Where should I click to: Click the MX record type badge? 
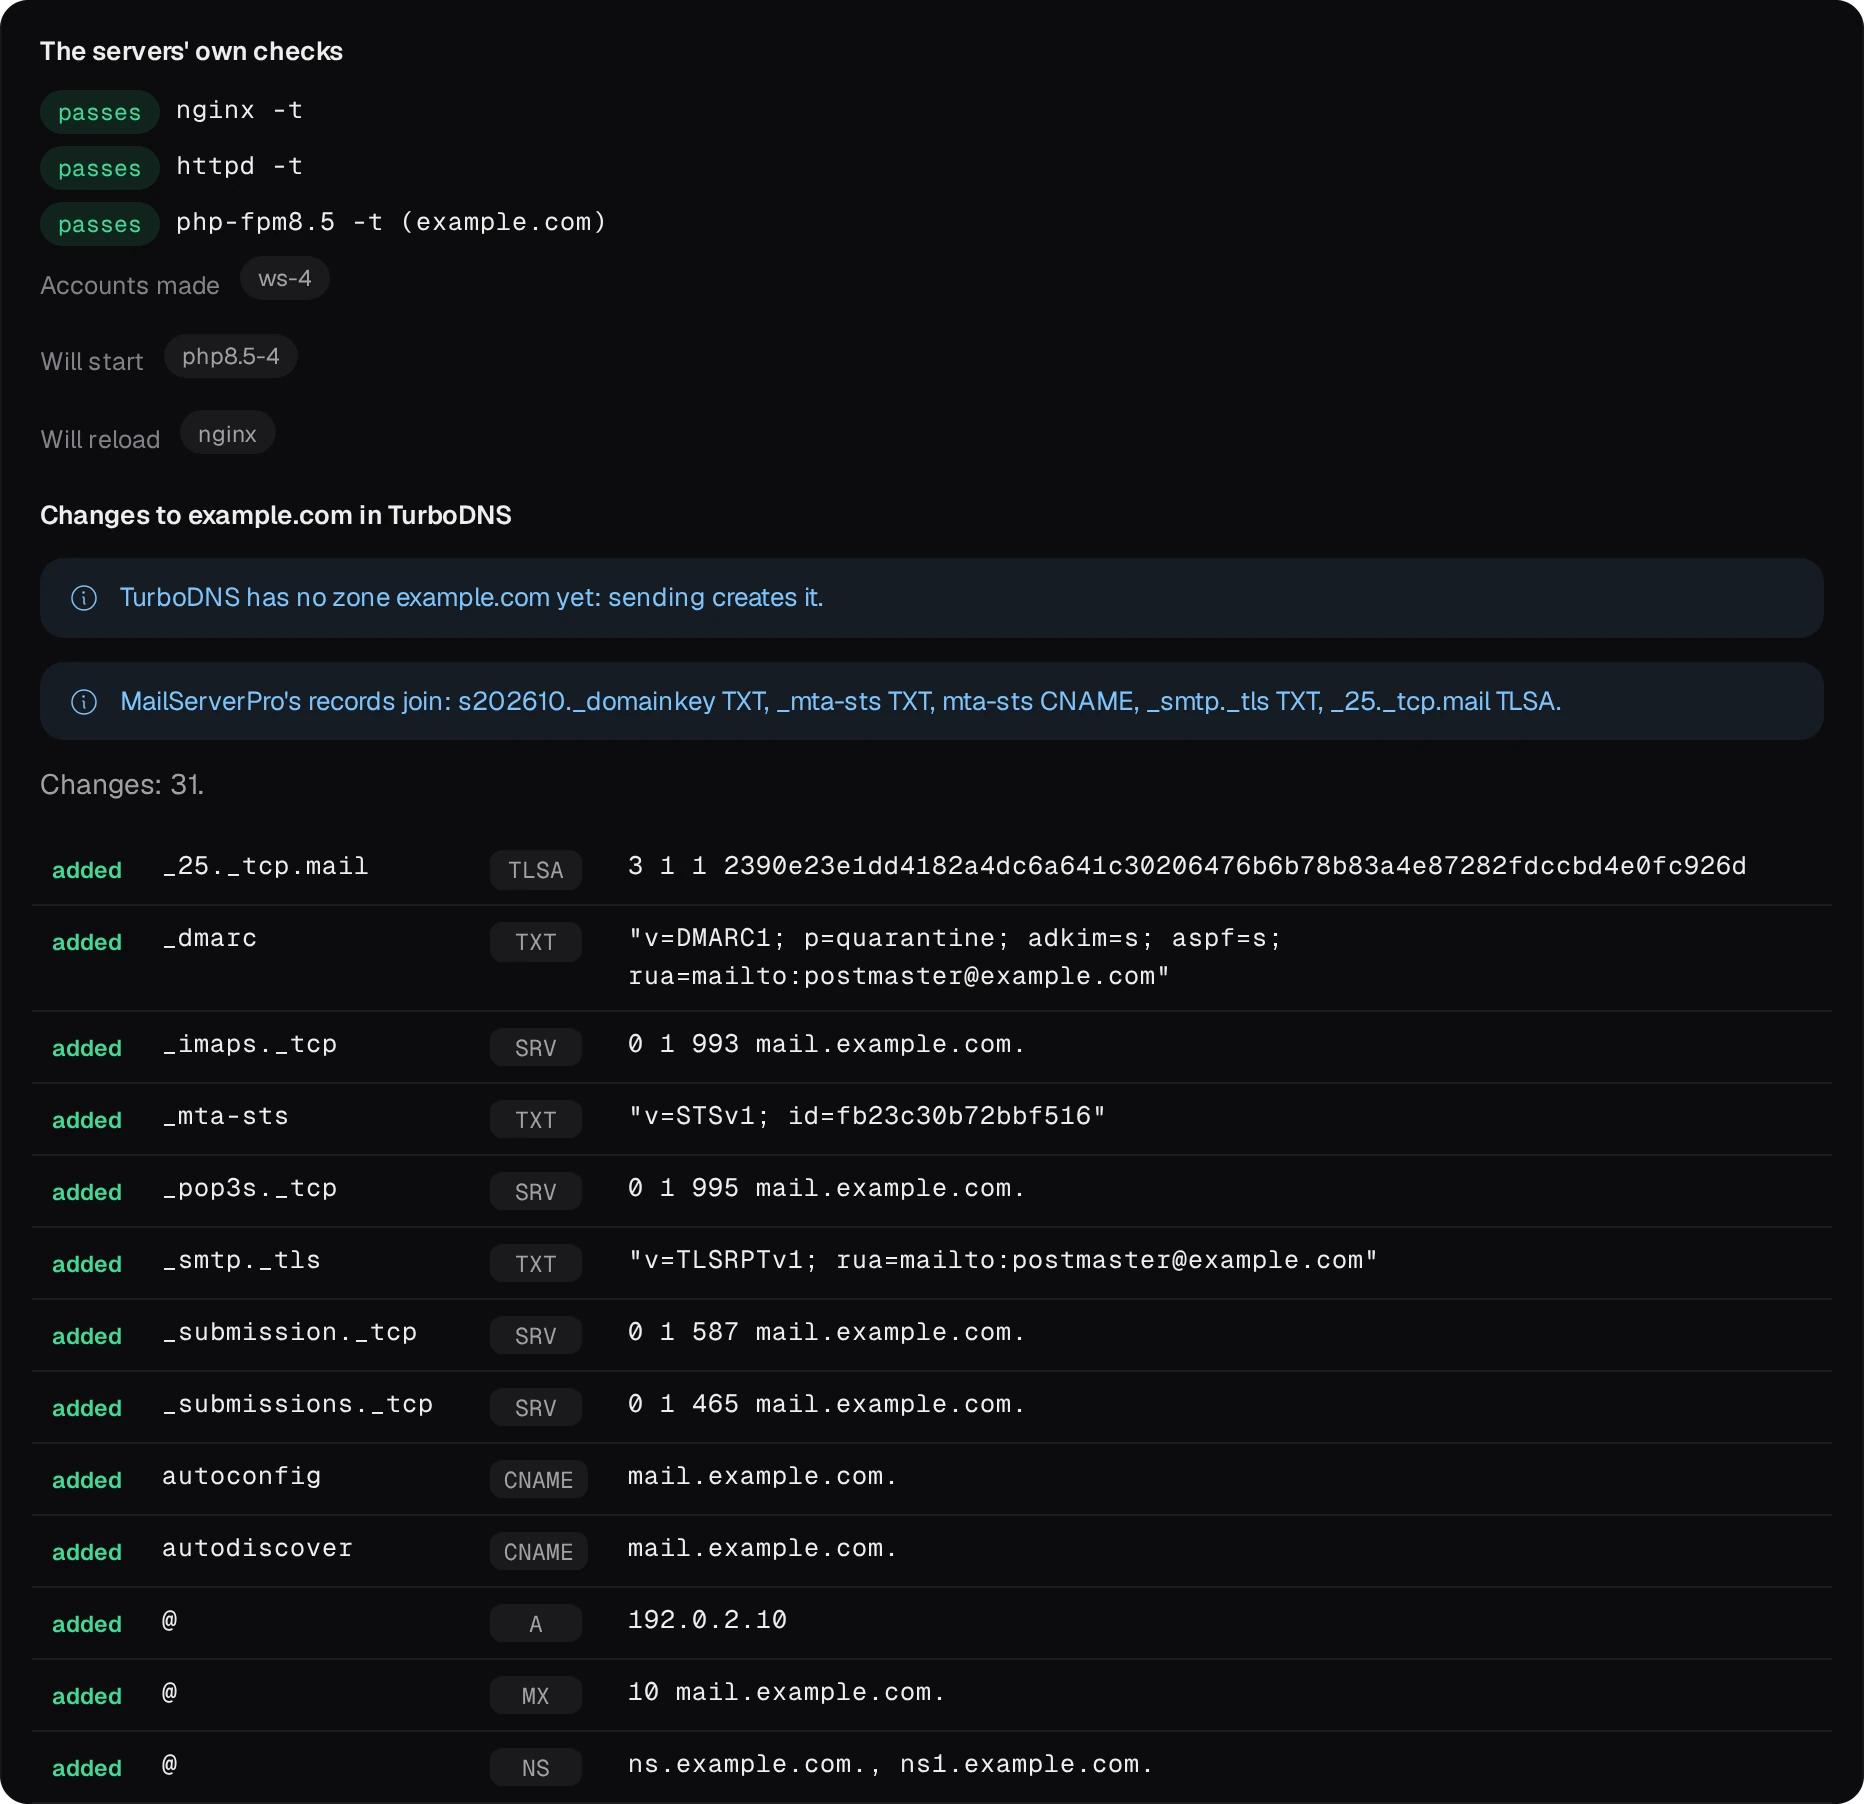point(536,1696)
